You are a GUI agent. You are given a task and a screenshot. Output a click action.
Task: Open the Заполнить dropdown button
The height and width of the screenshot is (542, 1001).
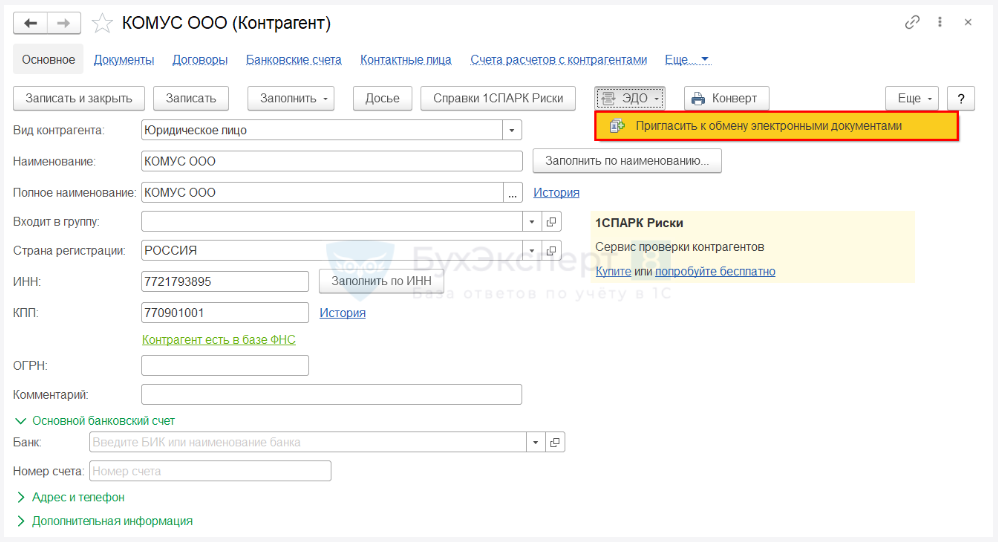click(290, 98)
